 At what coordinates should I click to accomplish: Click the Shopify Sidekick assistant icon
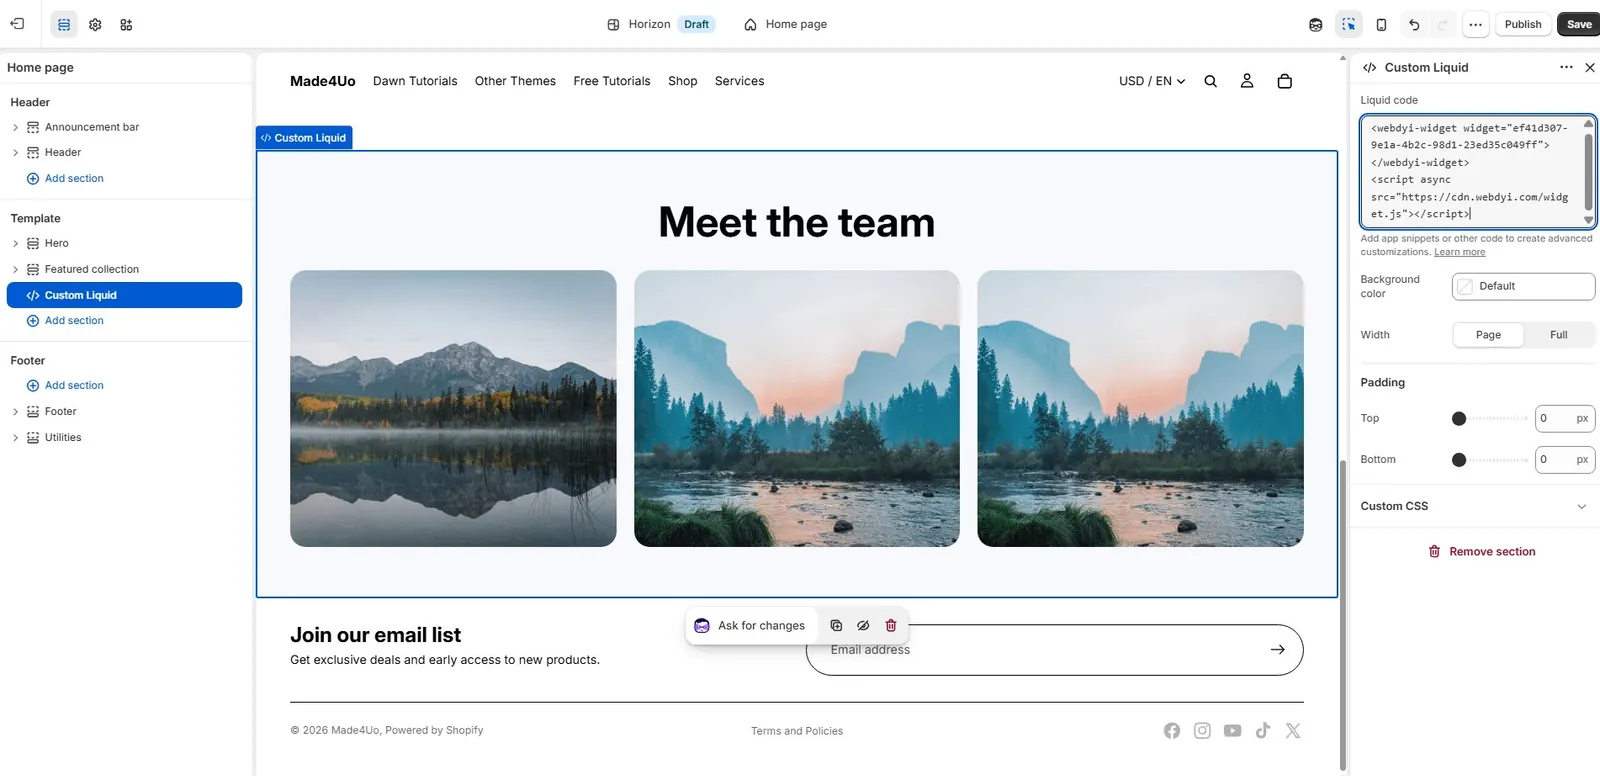pyautogui.click(x=1315, y=24)
